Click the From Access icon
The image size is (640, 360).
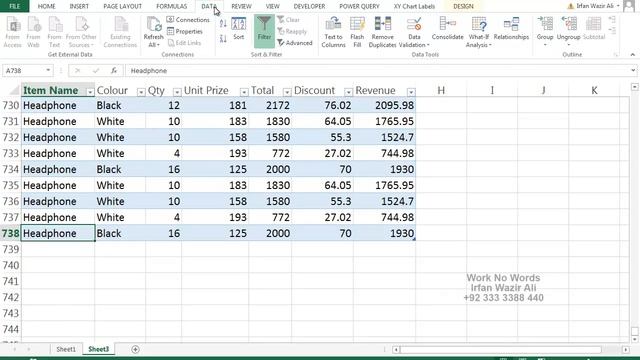[x=13, y=32]
